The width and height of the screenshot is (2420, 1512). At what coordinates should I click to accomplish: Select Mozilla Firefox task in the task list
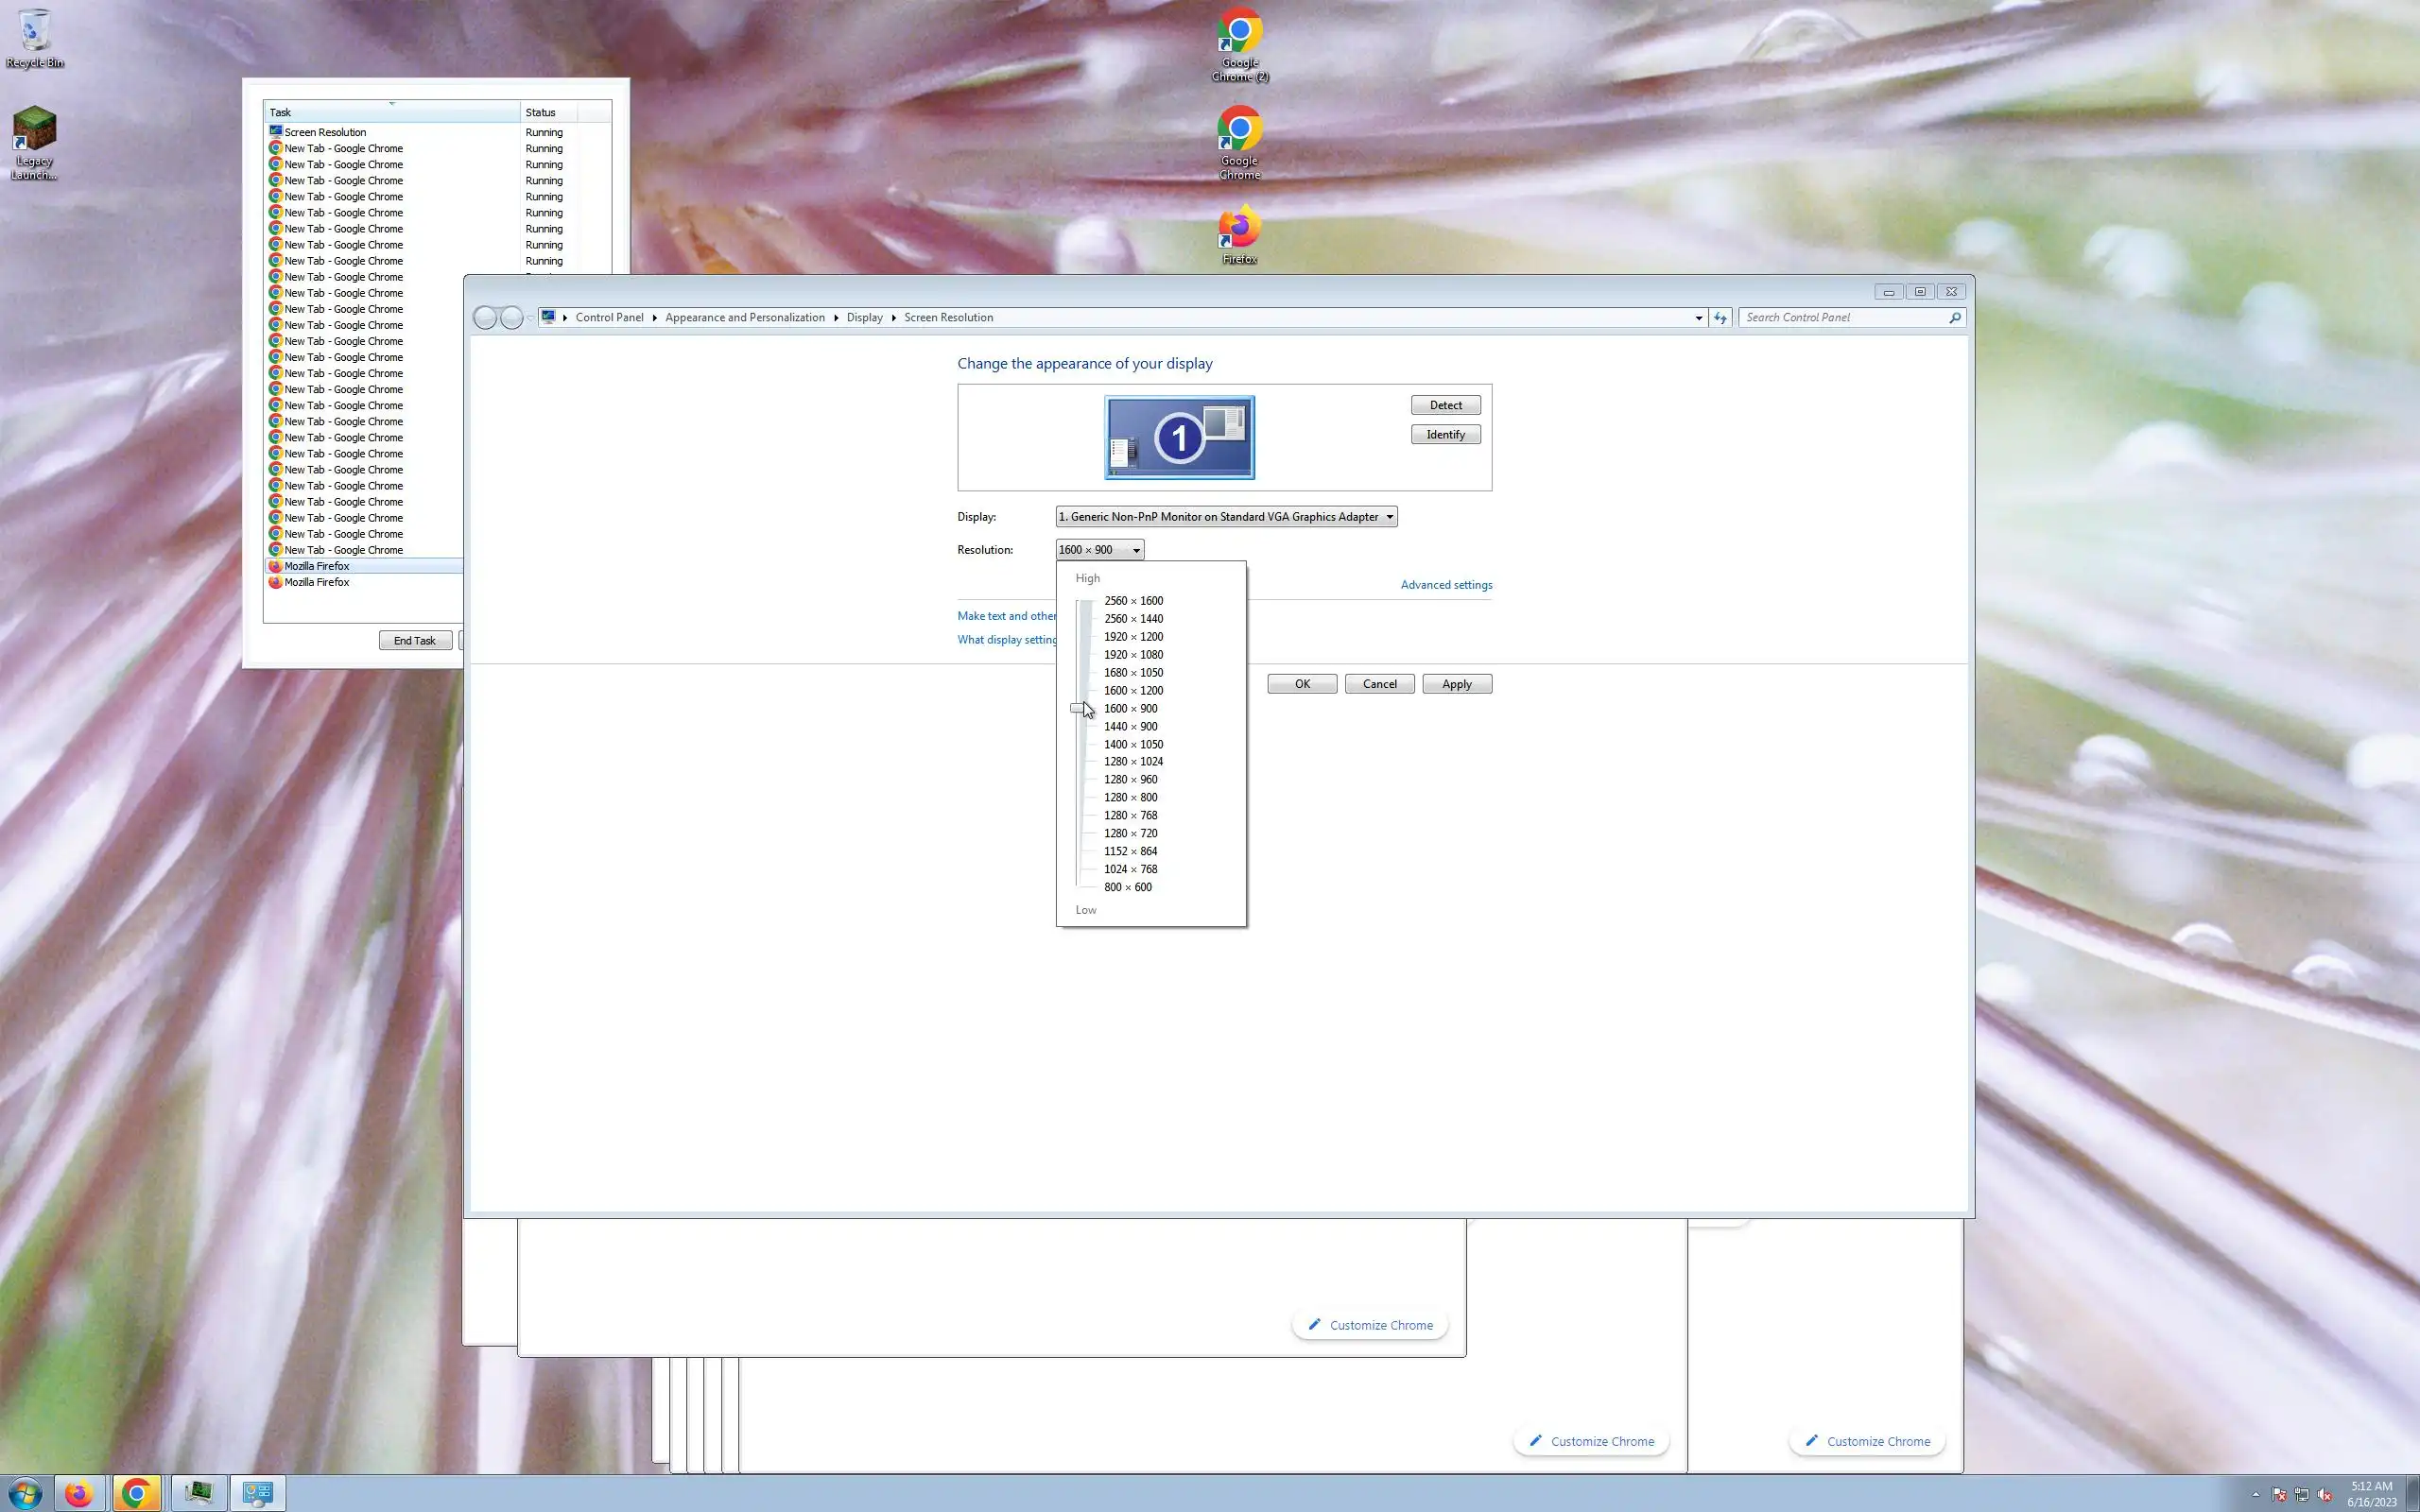click(x=317, y=566)
